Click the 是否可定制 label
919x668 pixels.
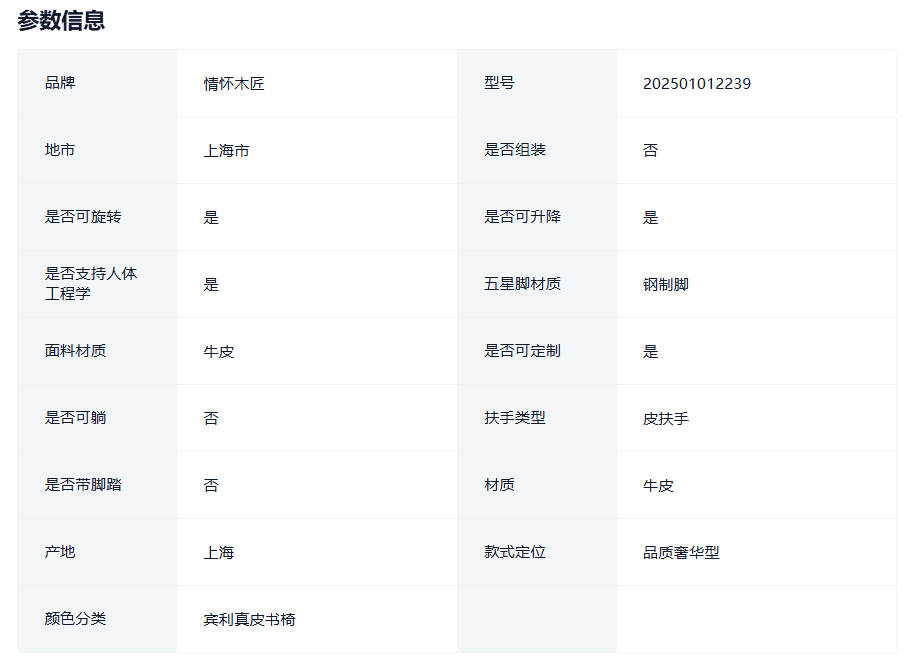click(522, 351)
